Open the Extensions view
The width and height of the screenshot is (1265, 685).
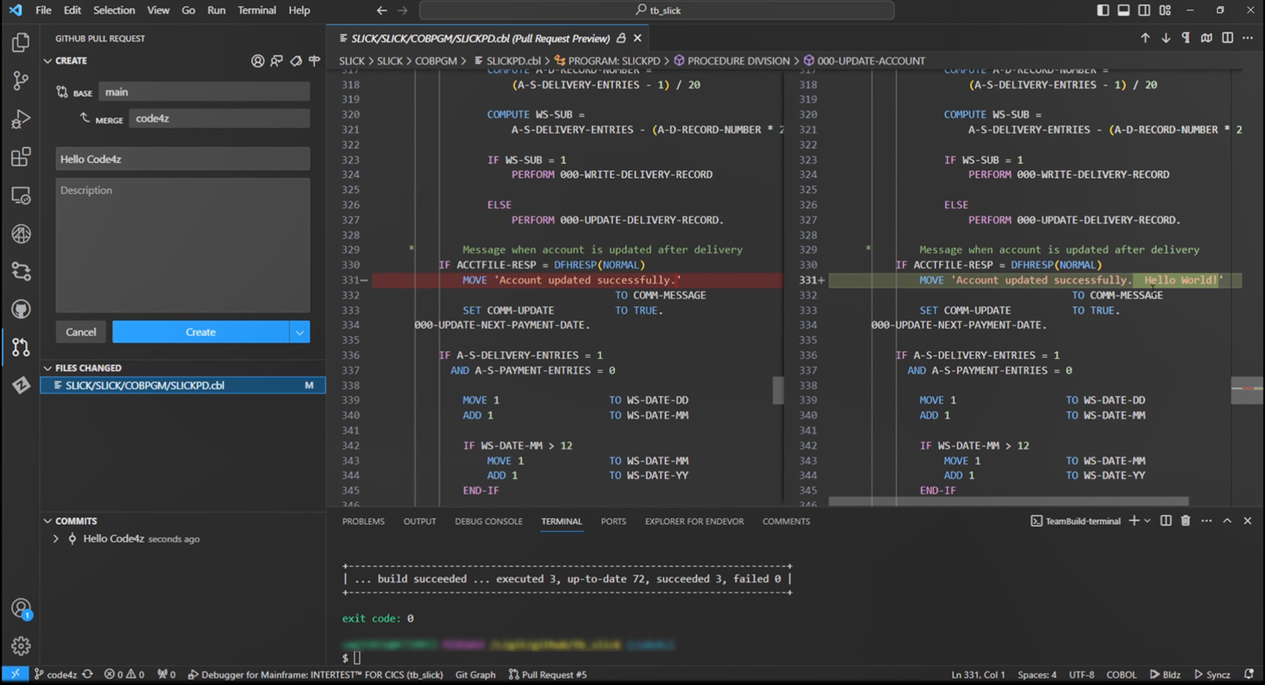pos(20,157)
